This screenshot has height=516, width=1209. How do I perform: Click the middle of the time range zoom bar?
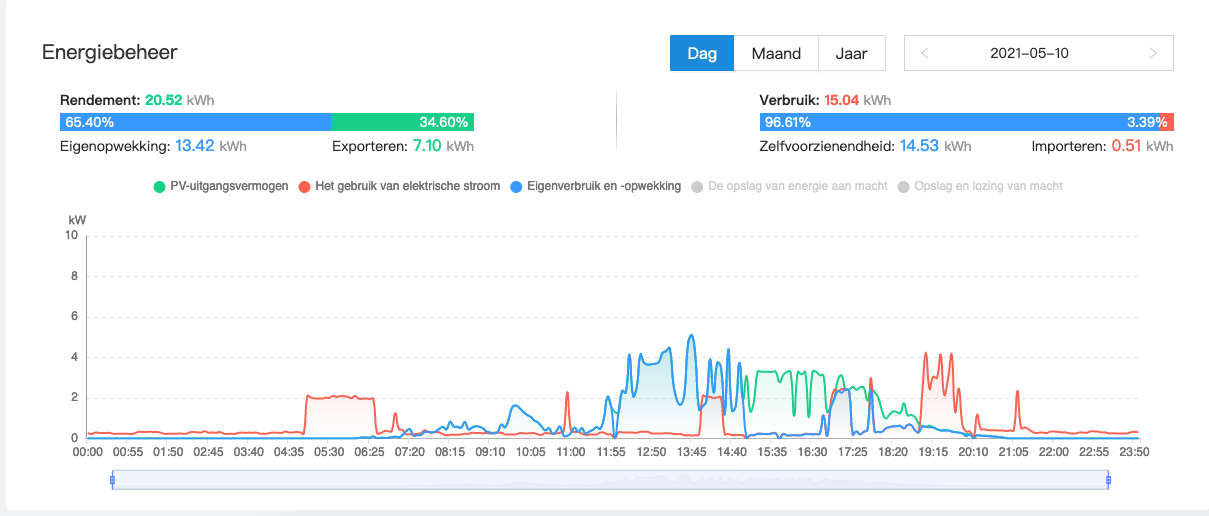(610, 481)
